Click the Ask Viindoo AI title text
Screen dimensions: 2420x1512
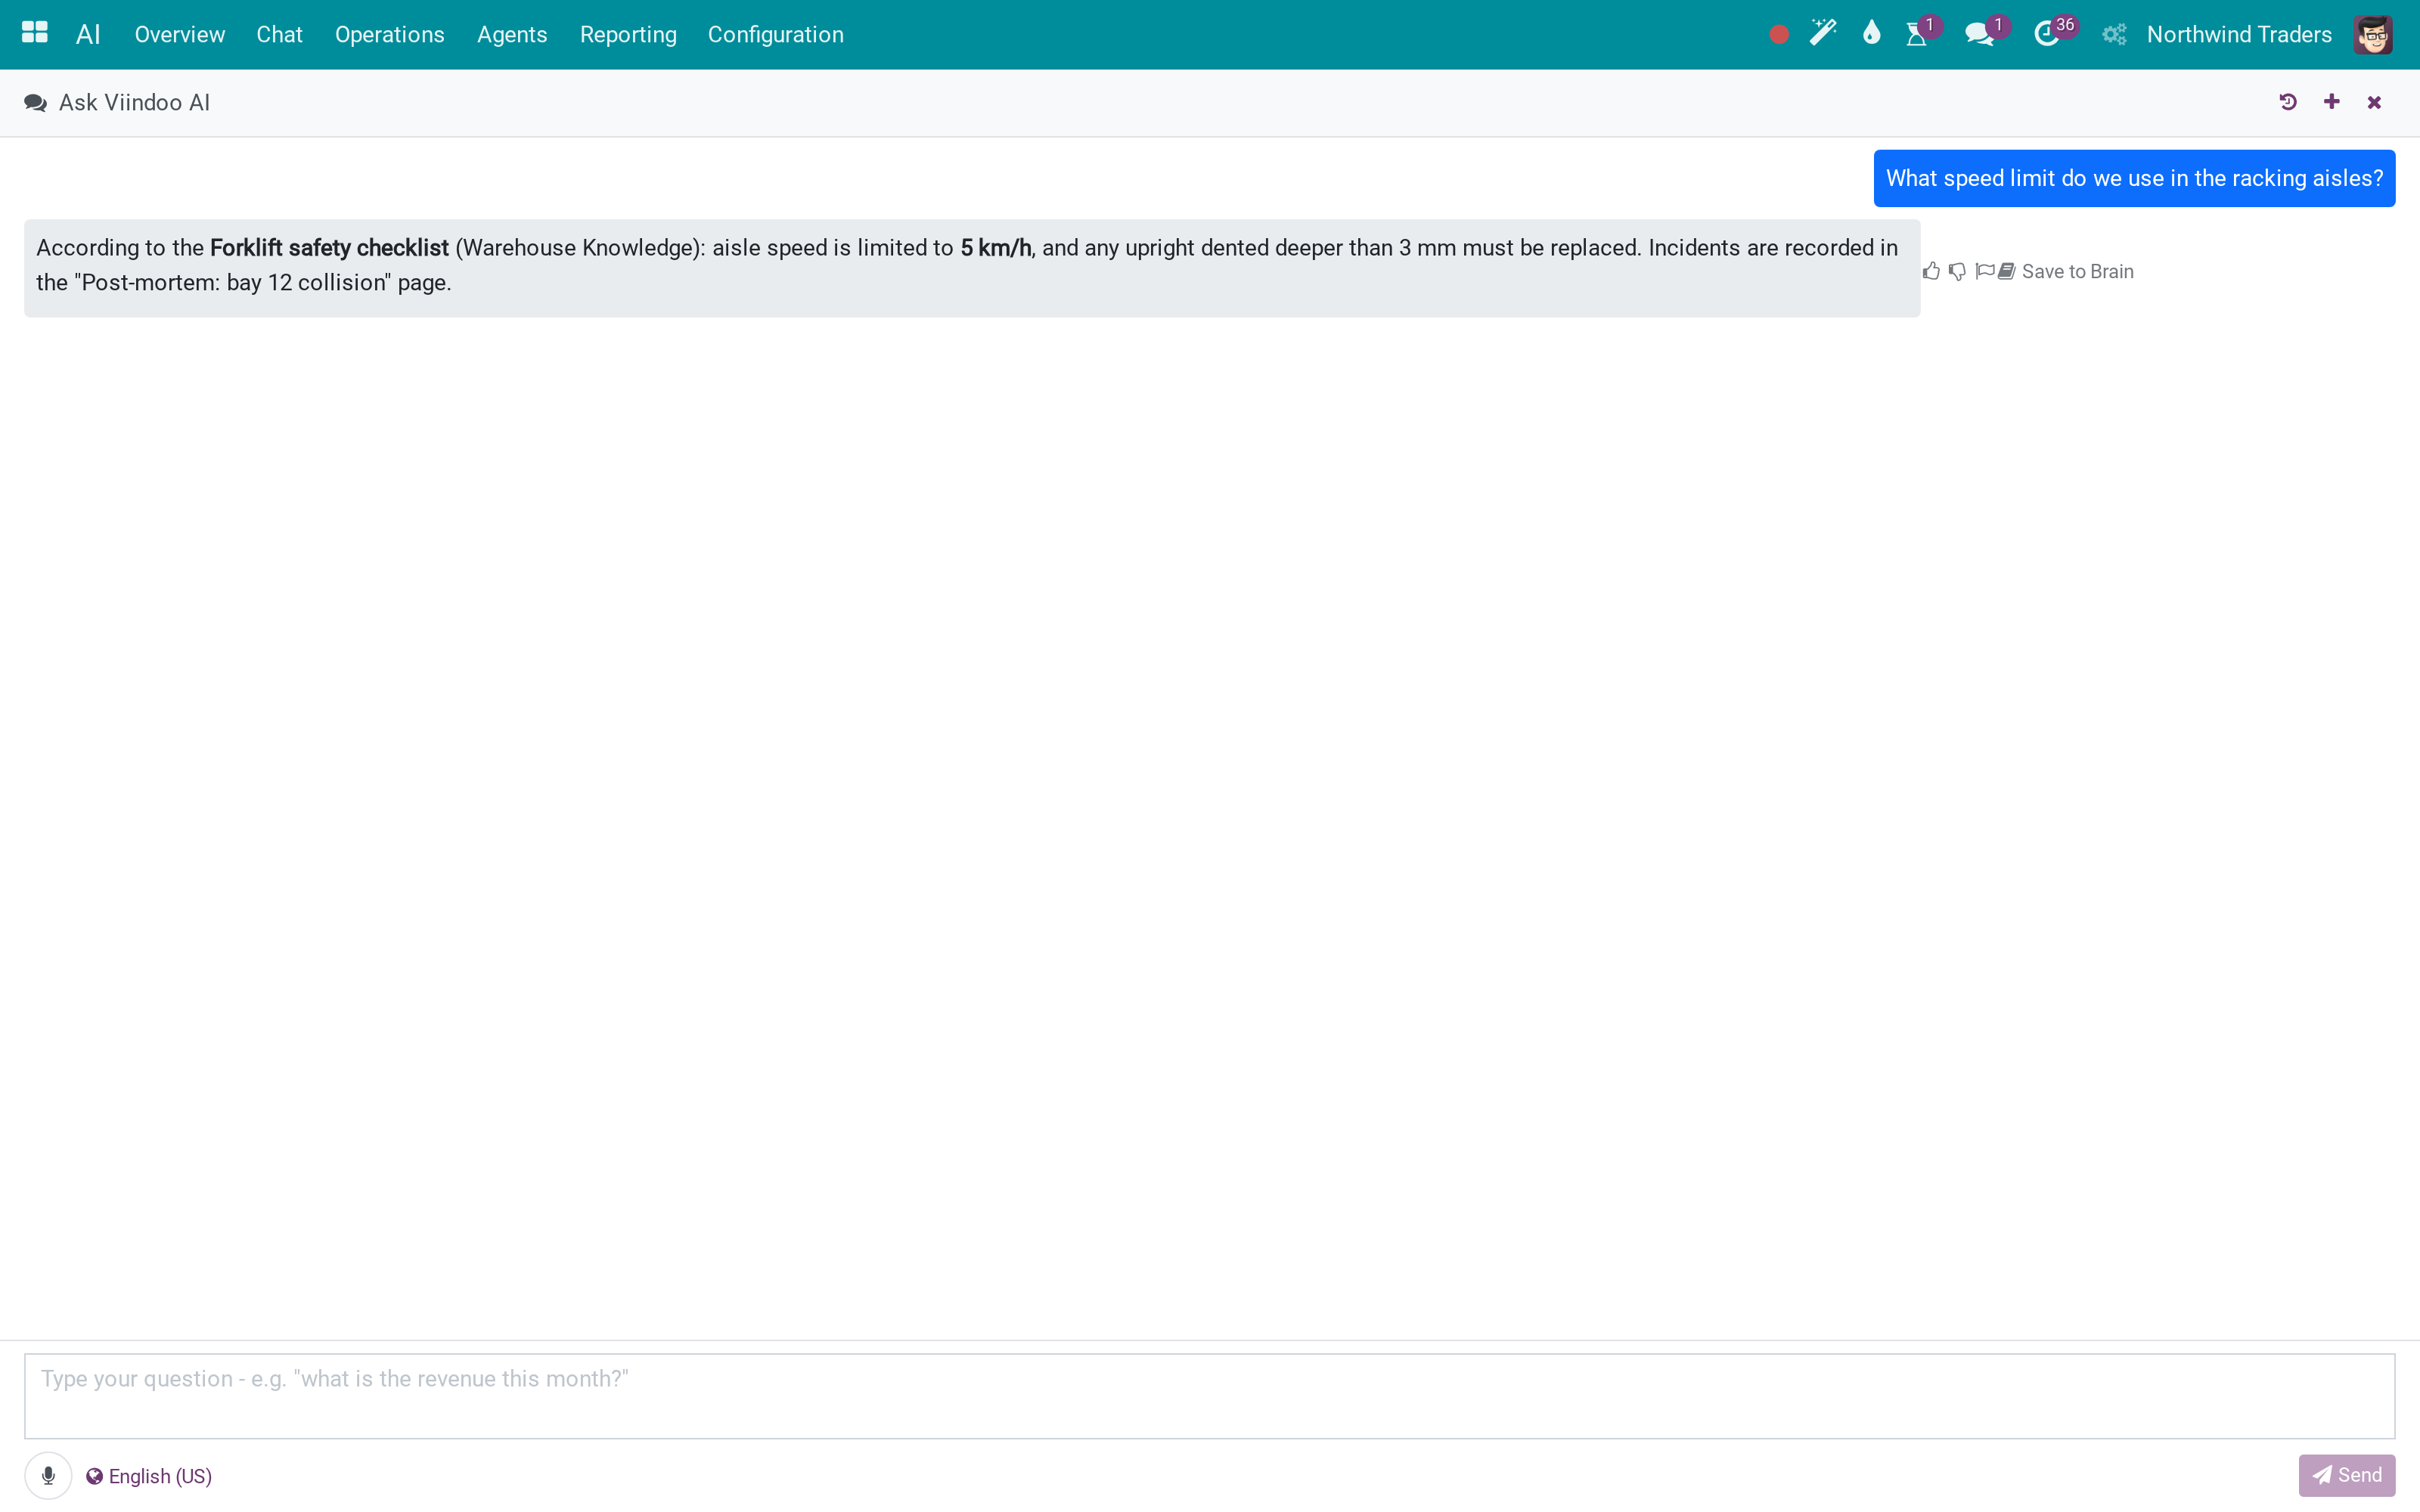pyautogui.click(x=134, y=103)
